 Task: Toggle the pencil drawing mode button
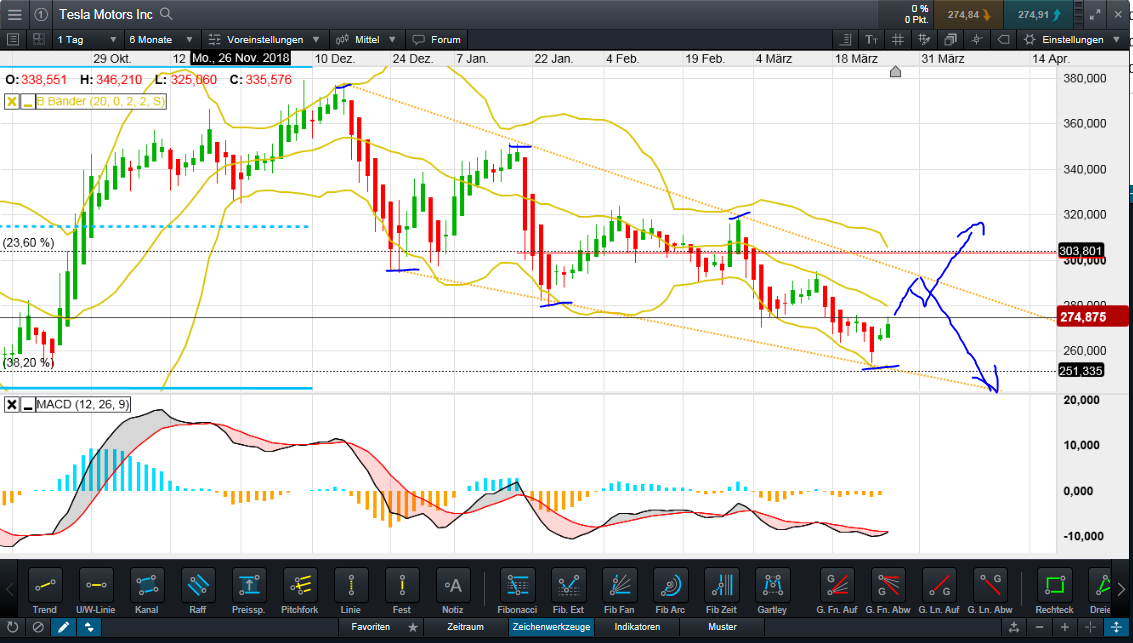pyautogui.click(x=63, y=627)
